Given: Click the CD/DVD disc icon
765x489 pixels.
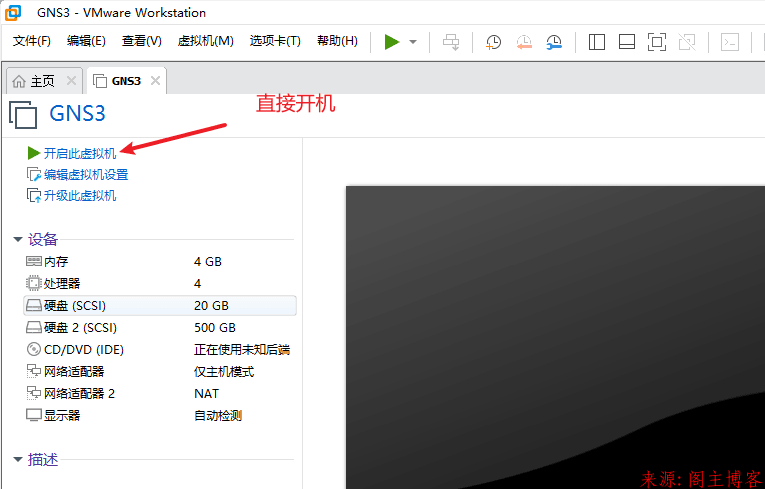Looking at the screenshot, I should click(x=34, y=349).
